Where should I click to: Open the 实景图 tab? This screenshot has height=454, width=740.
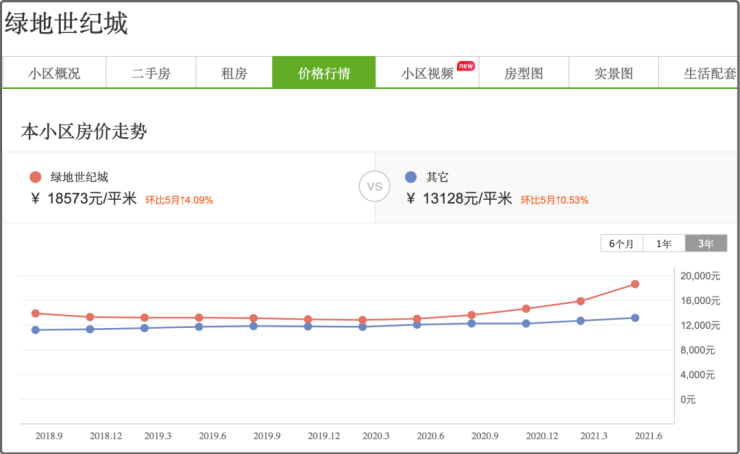pos(613,74)
